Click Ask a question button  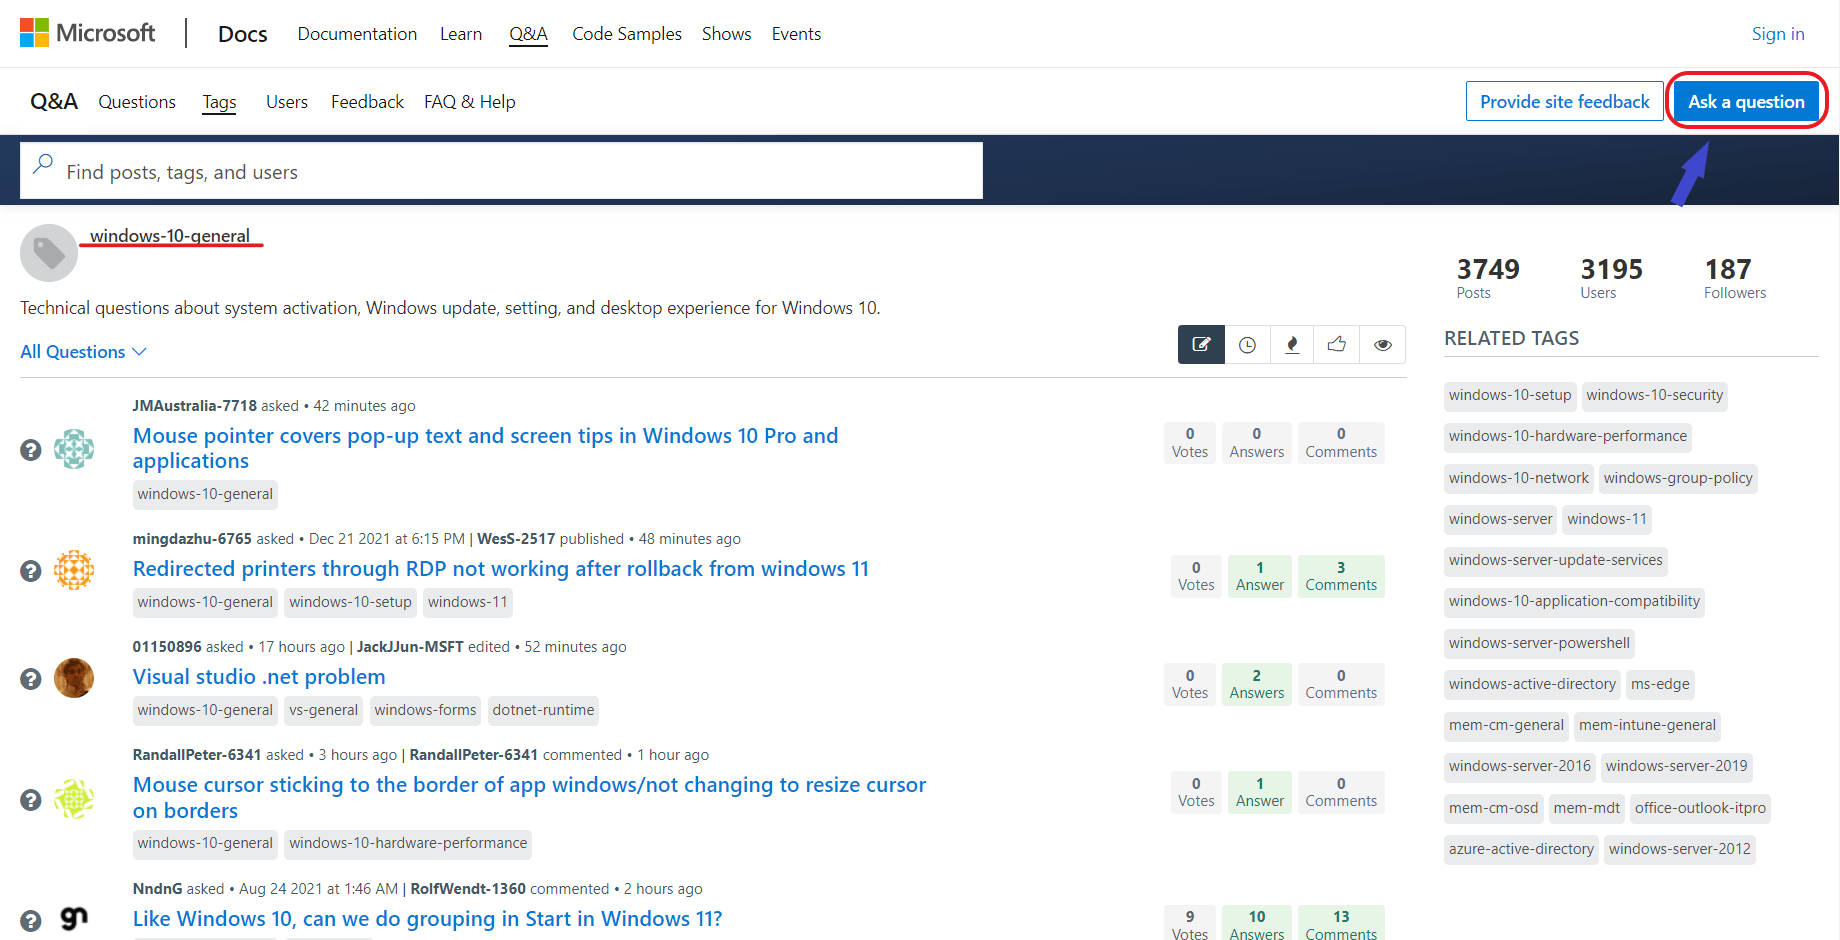[1746, 102]
